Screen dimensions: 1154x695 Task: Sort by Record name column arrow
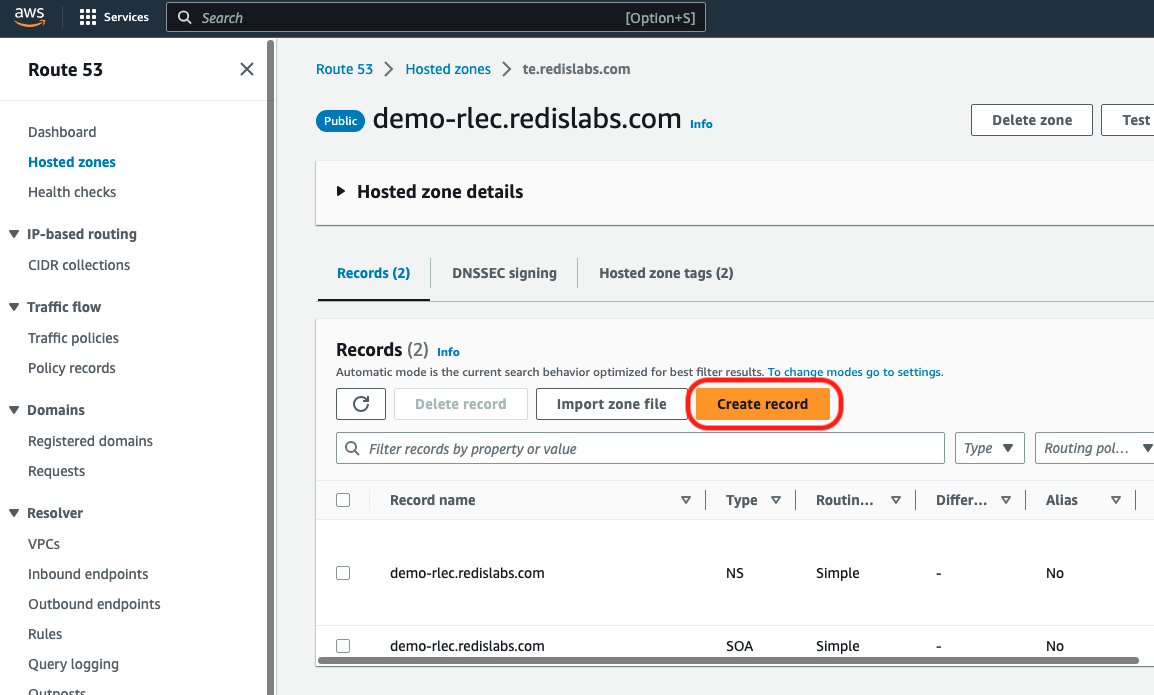(x=686, y=500)
